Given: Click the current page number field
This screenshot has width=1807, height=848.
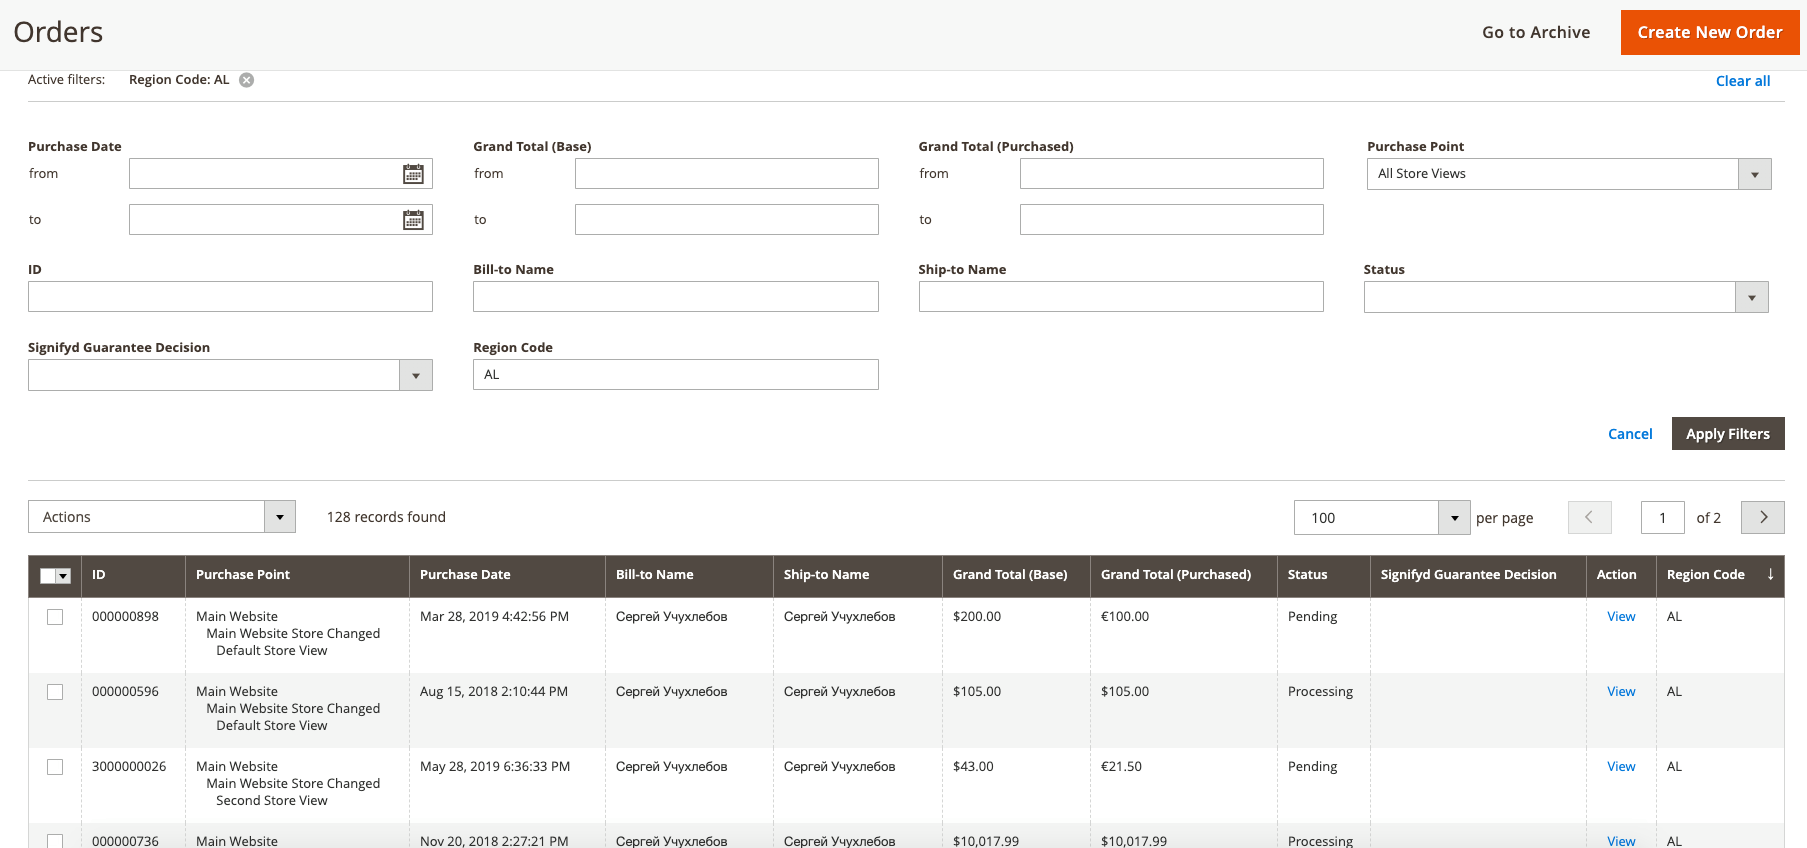Looking at the screenshot, I should (1663, 517).
